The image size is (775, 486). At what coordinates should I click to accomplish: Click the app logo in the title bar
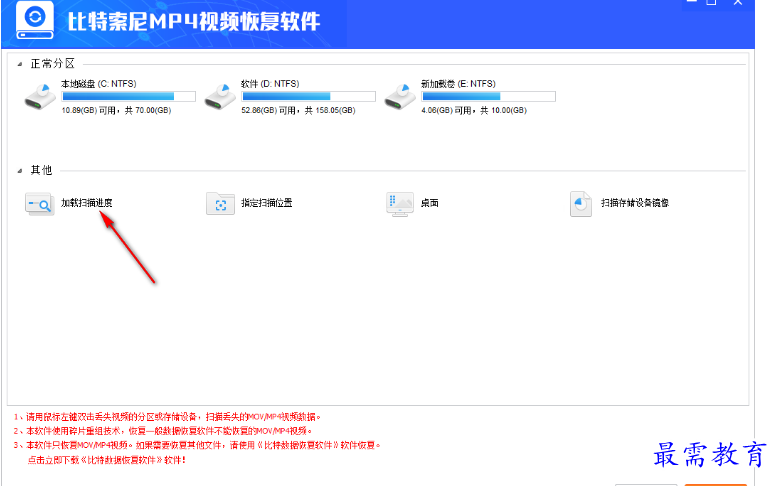pos(35,20)
